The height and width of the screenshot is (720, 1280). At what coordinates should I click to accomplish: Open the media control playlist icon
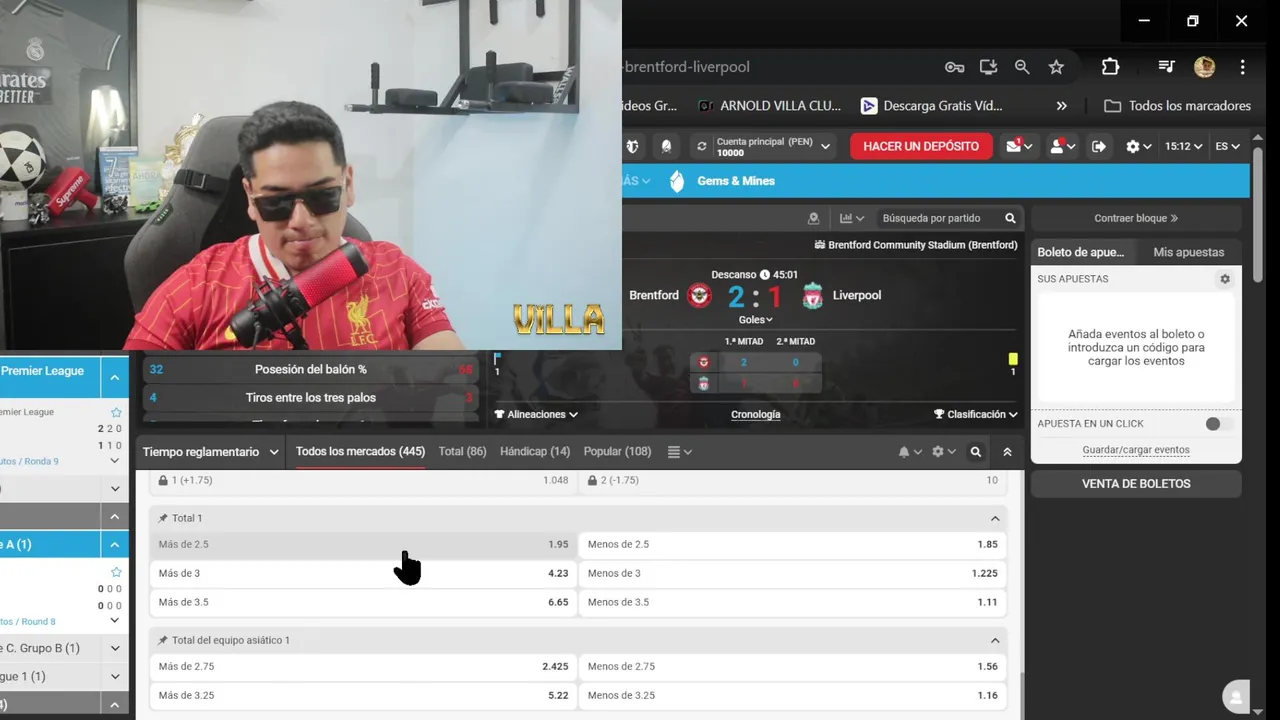(x=1166, y=67)
